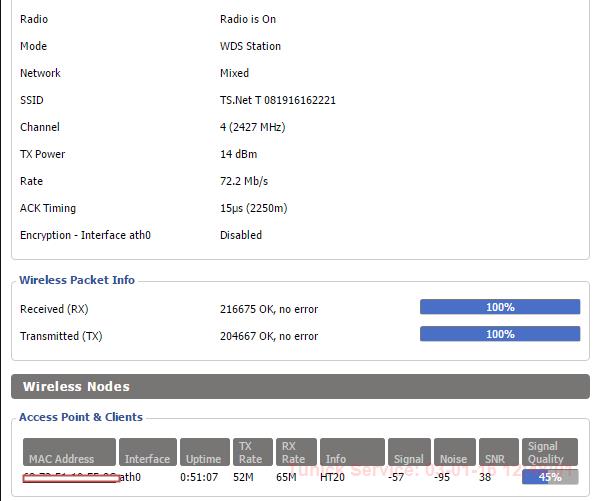597x501 pixels.
Task: Click the Channel label
Action: click(x=40, y=127)
